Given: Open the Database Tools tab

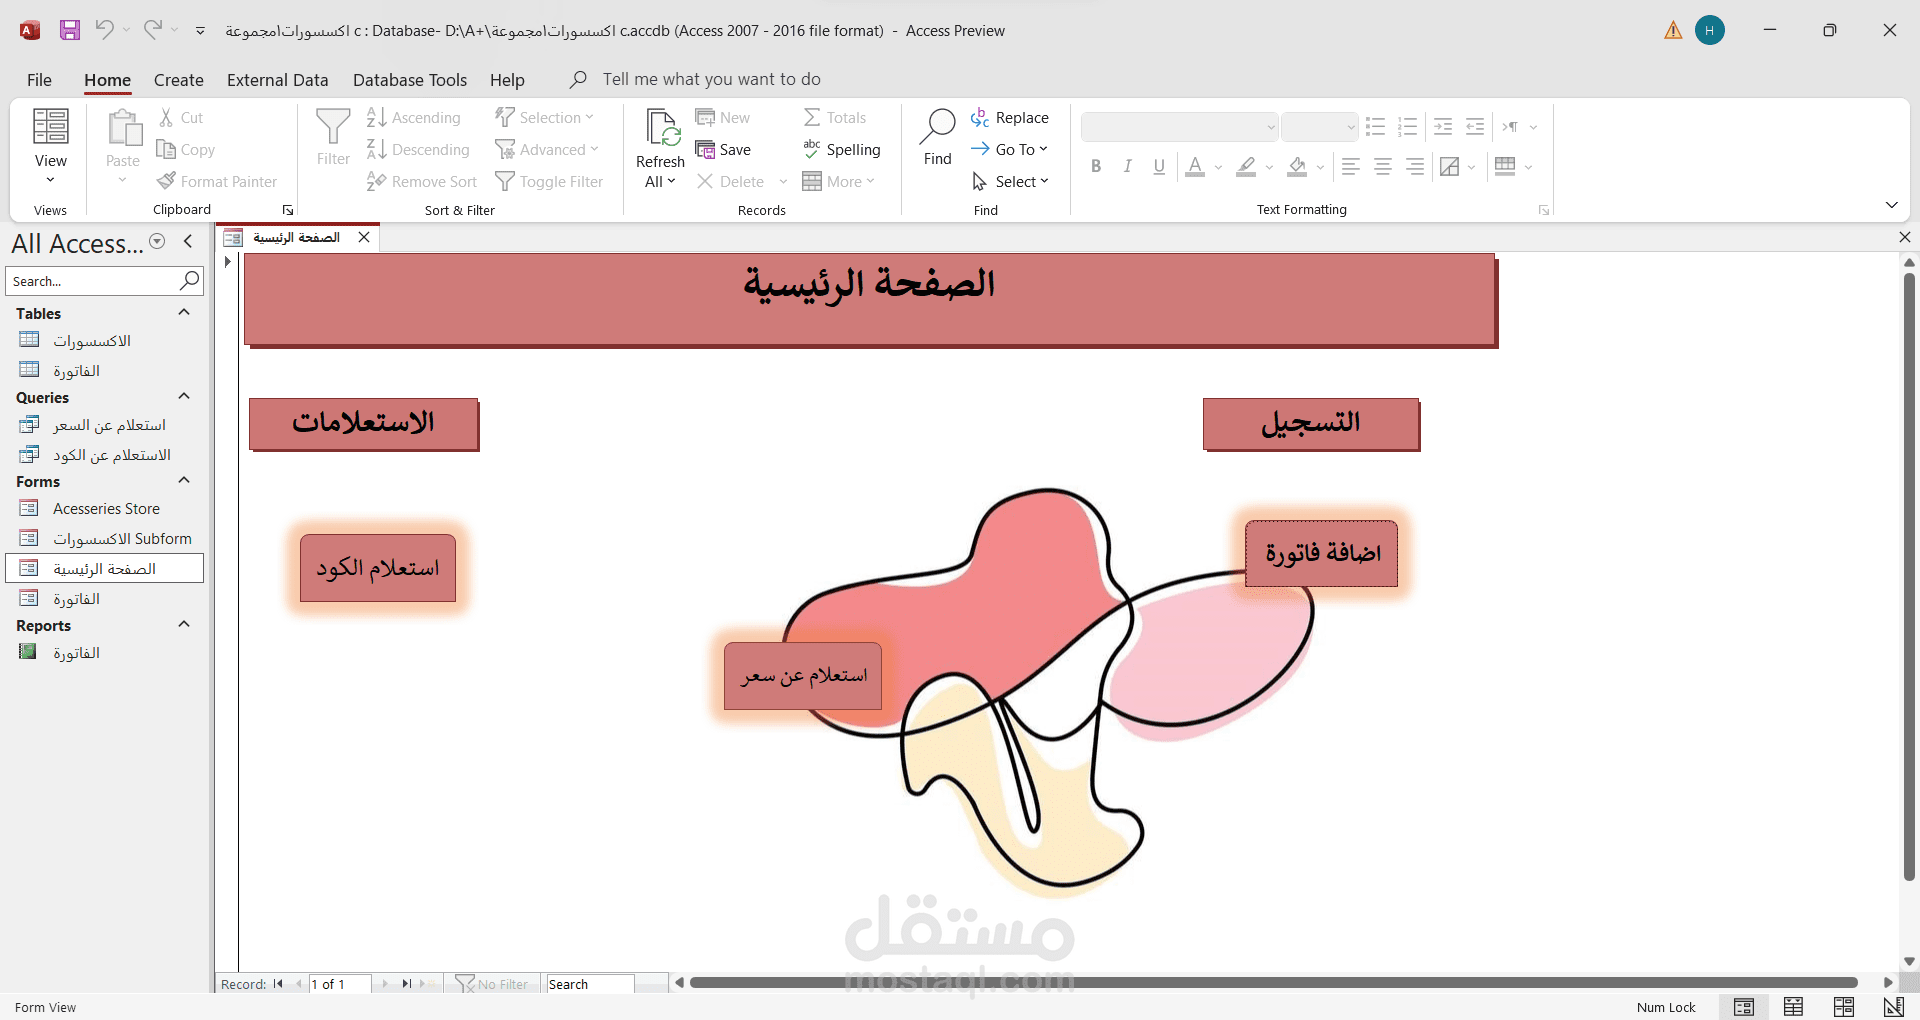Looking at the screenshot, I should [x=410, y=80].
